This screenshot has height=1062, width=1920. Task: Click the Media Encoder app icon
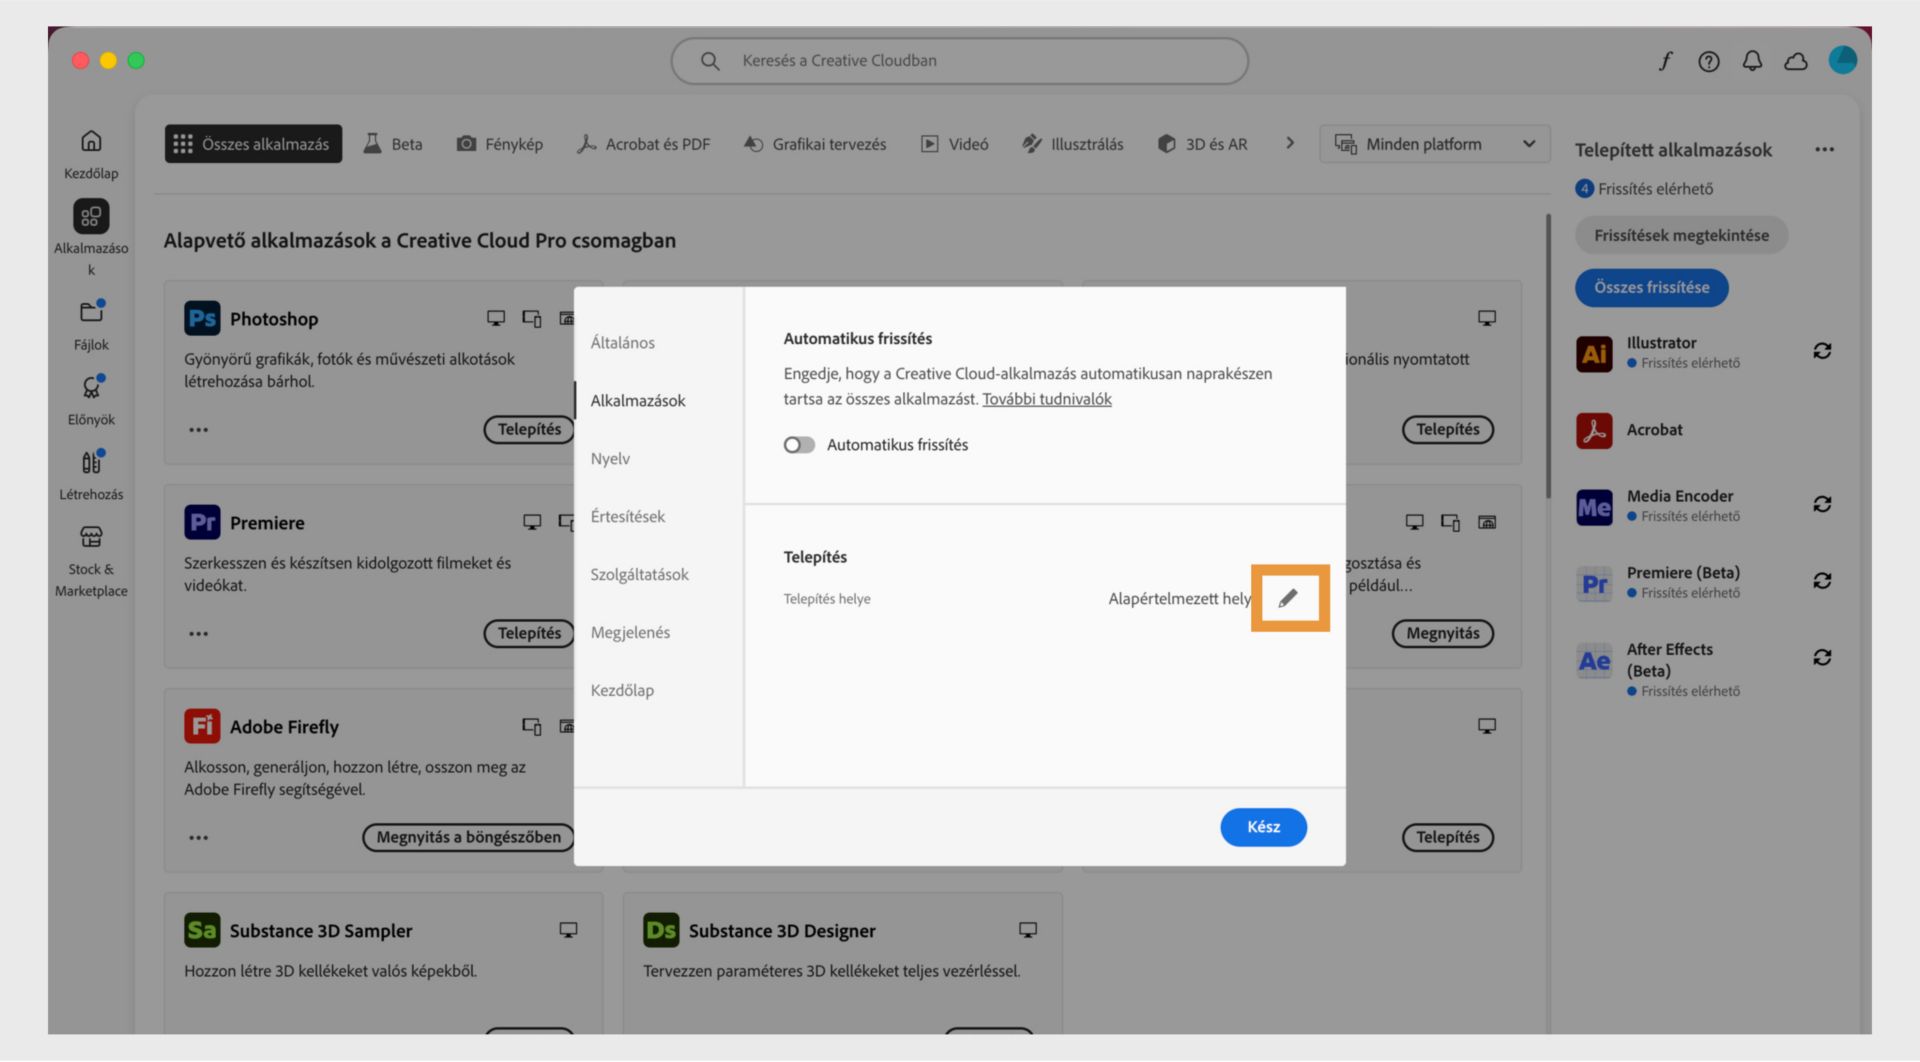pos(1594,507)
